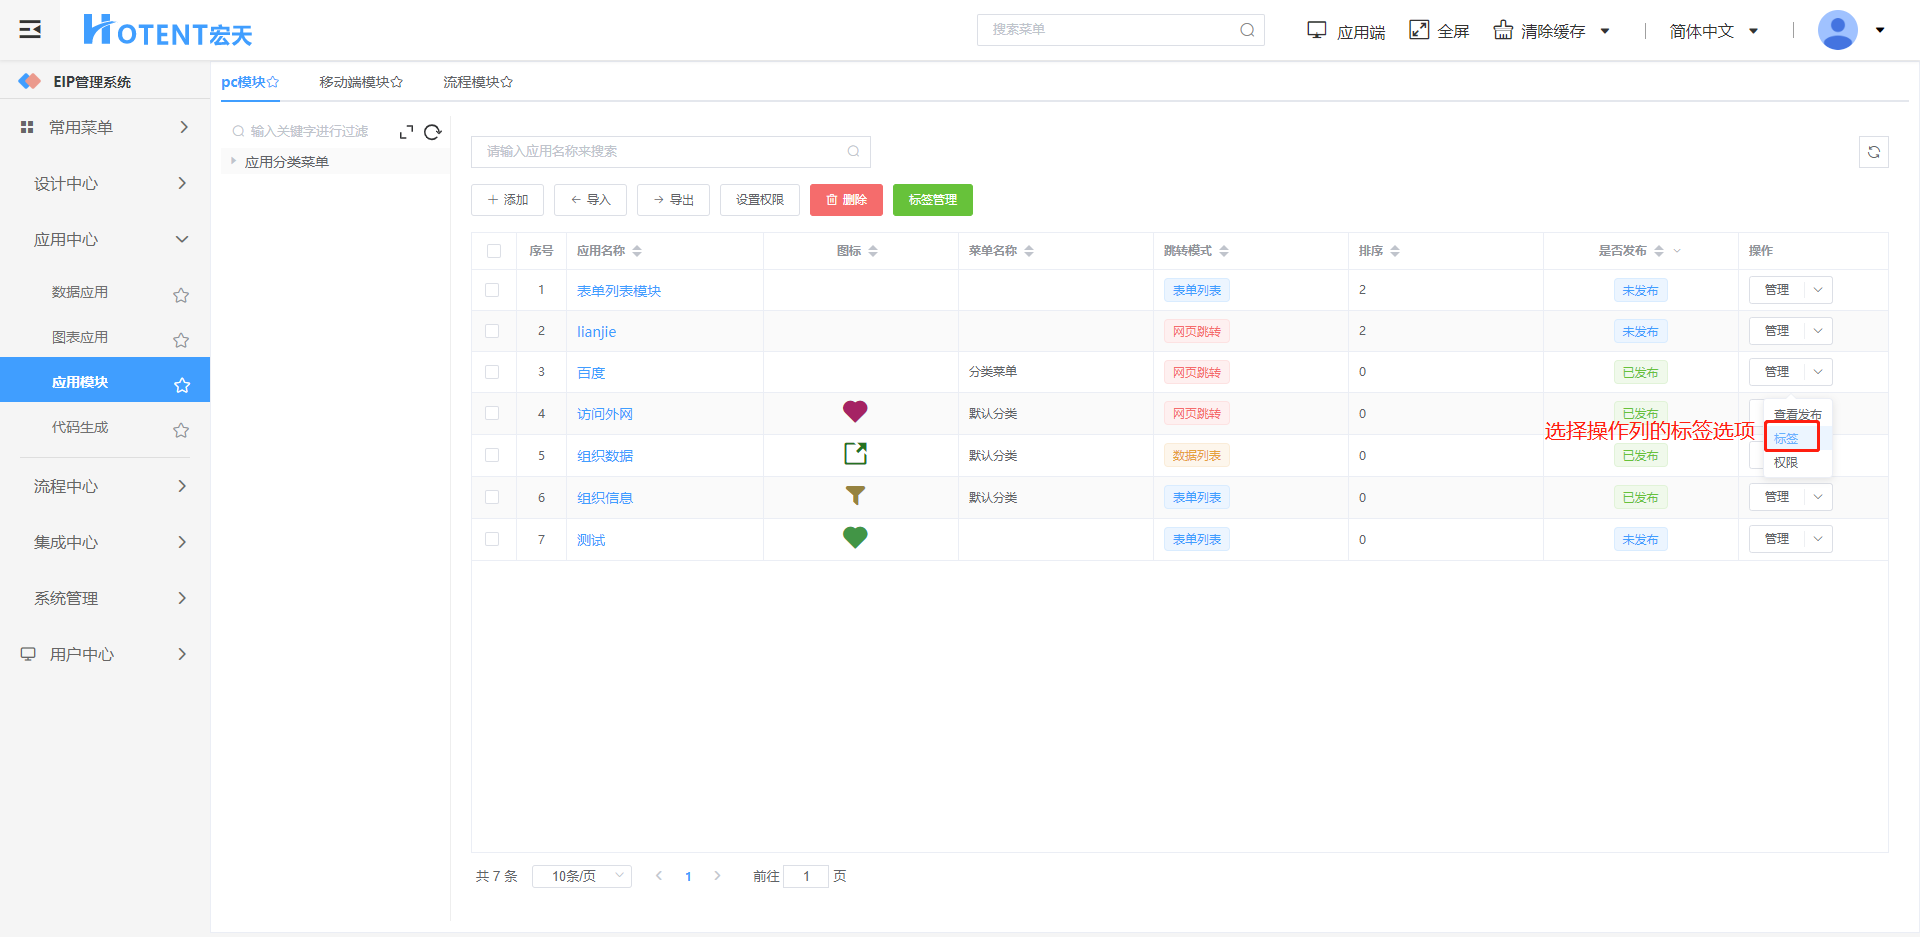Image resolution: width=1920 pixels, height=937 pixels.
Task: Click the application name search field
Action: point(660,151)
